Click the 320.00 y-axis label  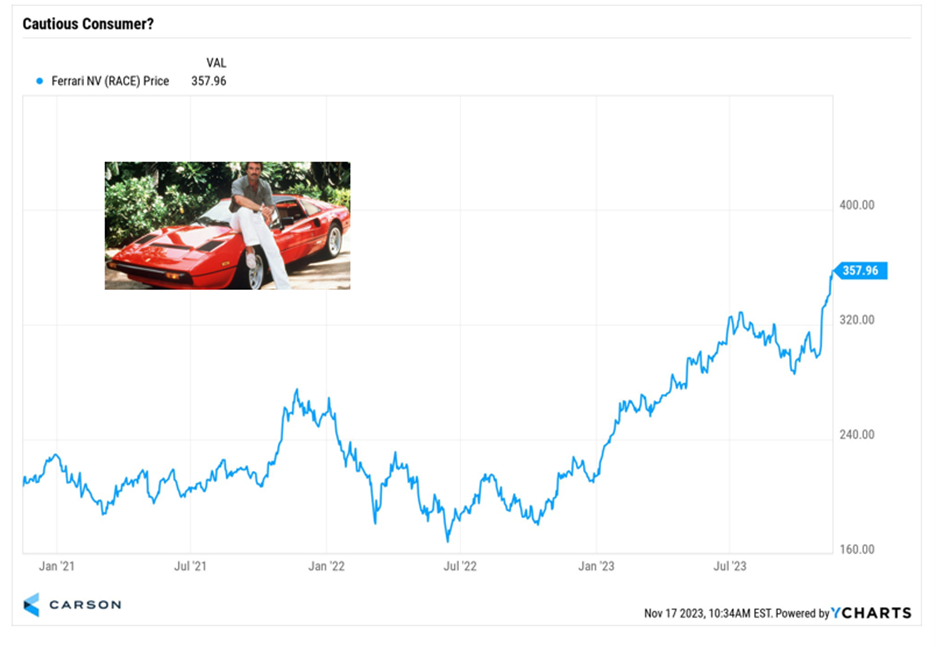coord(858,320)
